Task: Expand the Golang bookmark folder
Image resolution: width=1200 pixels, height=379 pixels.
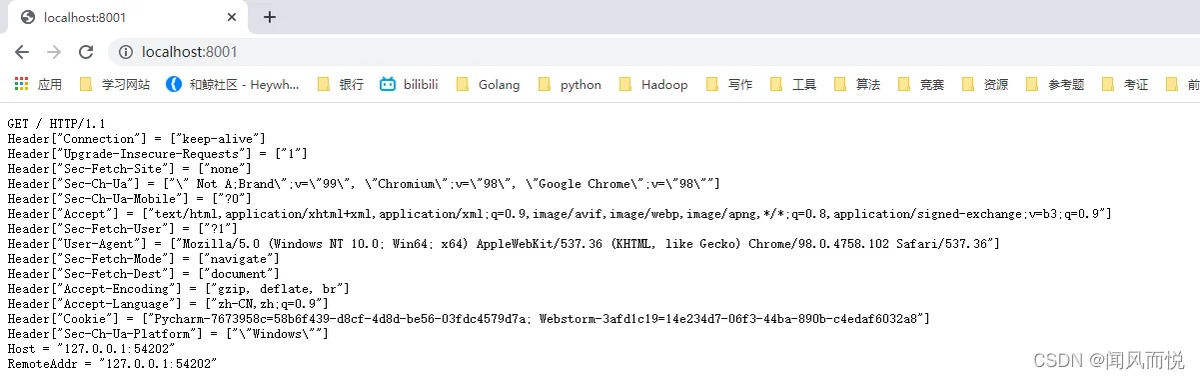Action: pos(488,85)
